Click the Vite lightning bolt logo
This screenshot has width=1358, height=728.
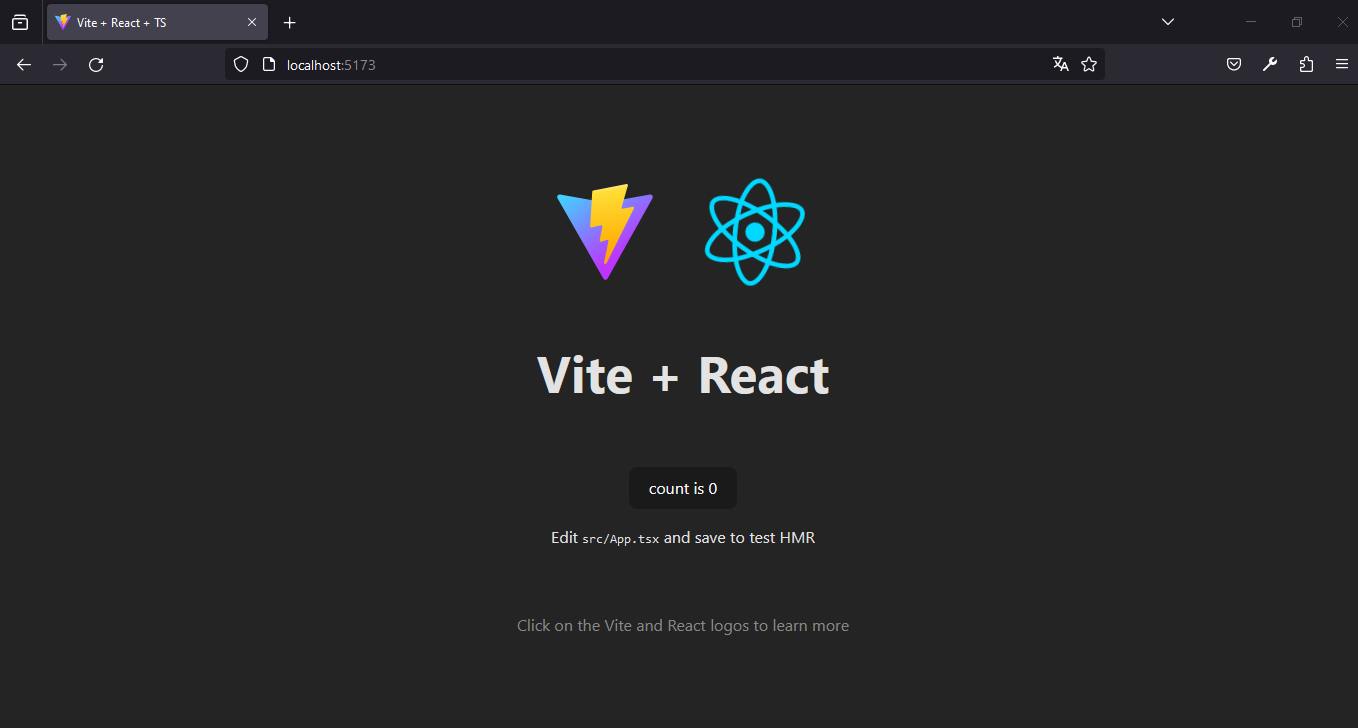604,230
